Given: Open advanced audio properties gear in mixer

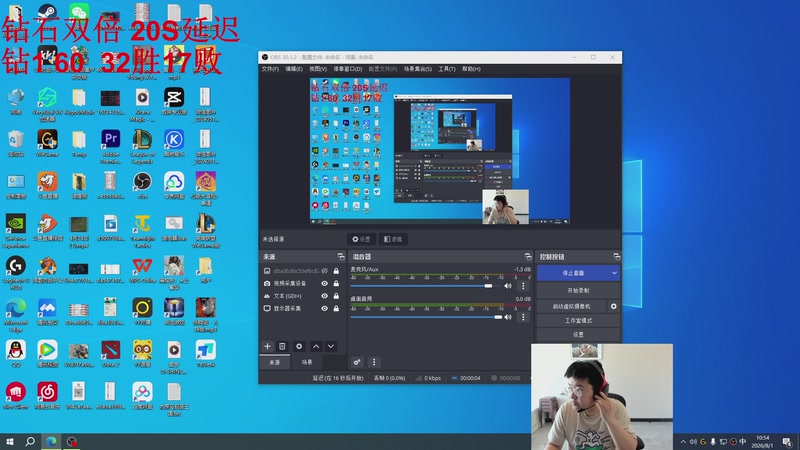Looking at the screenshot, I should tap(357, 362).
